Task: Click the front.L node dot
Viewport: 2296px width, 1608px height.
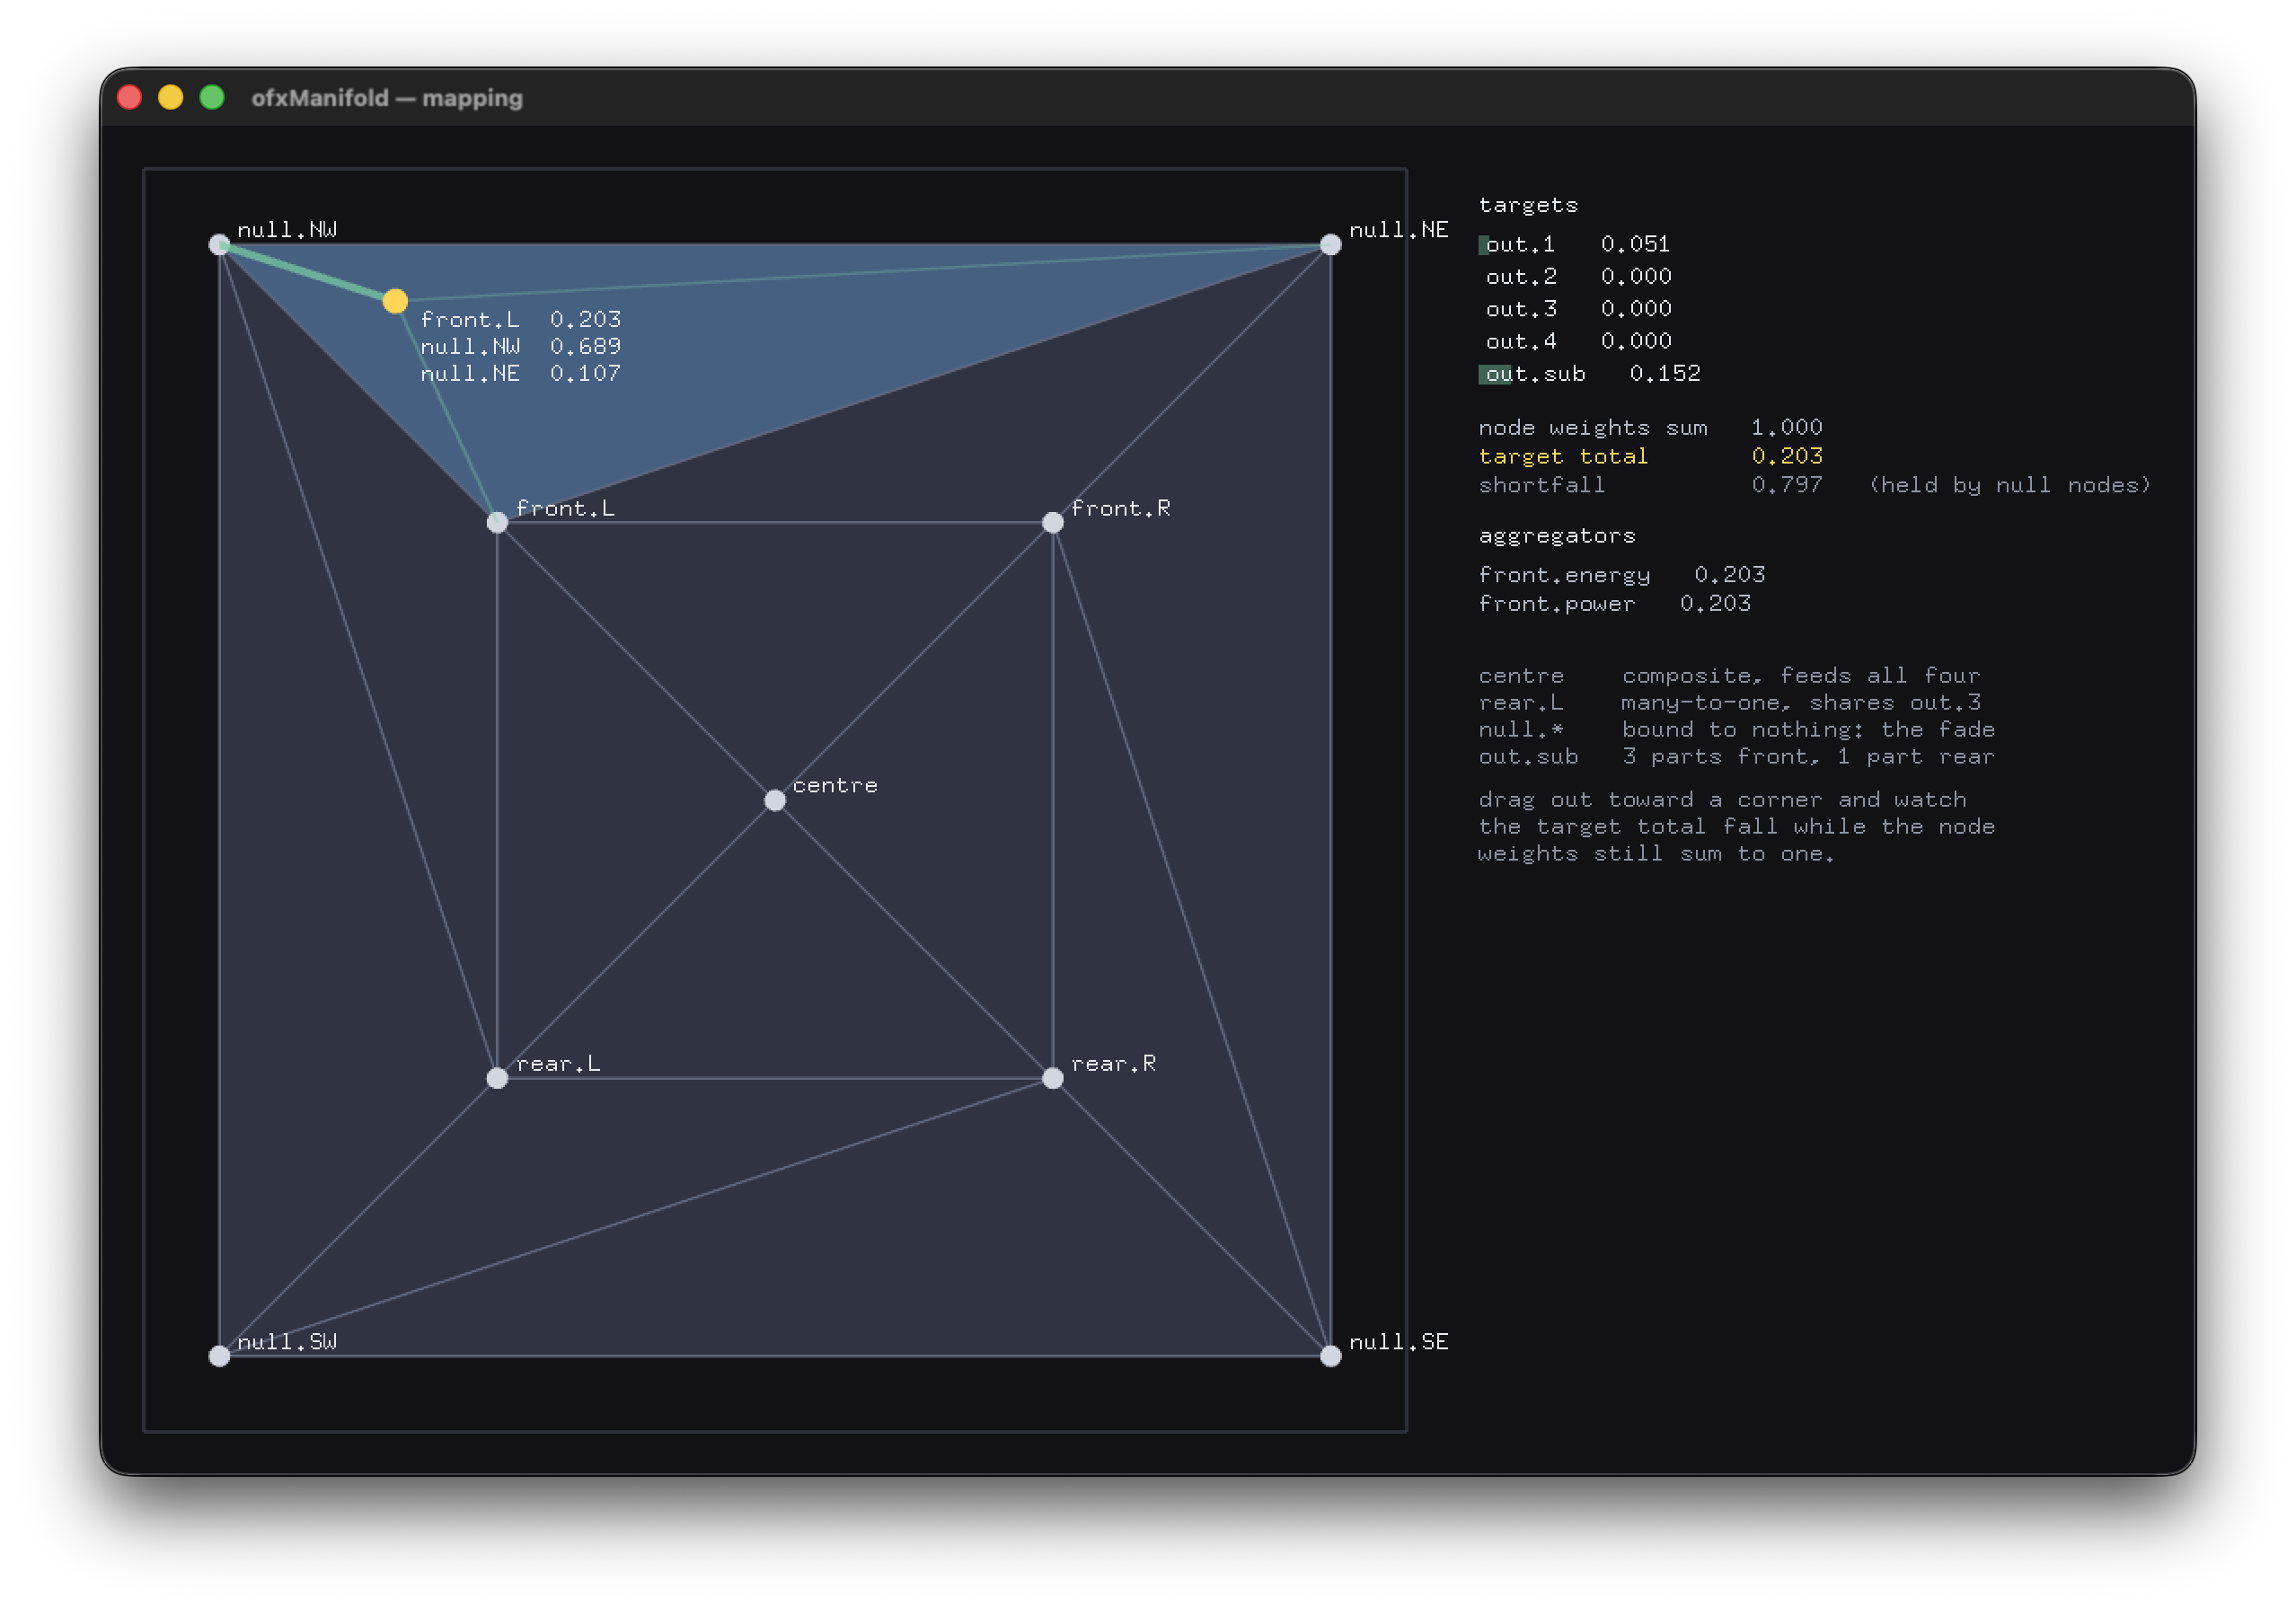Action: point(497,522)
